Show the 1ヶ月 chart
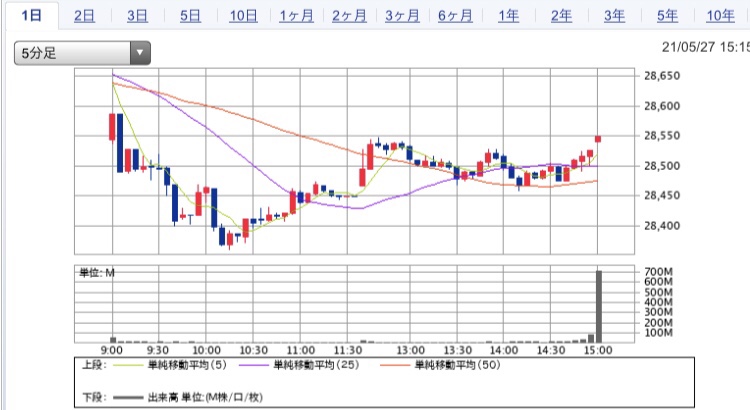This screenshot has height=410, width=750. click(x=297, y=16)
